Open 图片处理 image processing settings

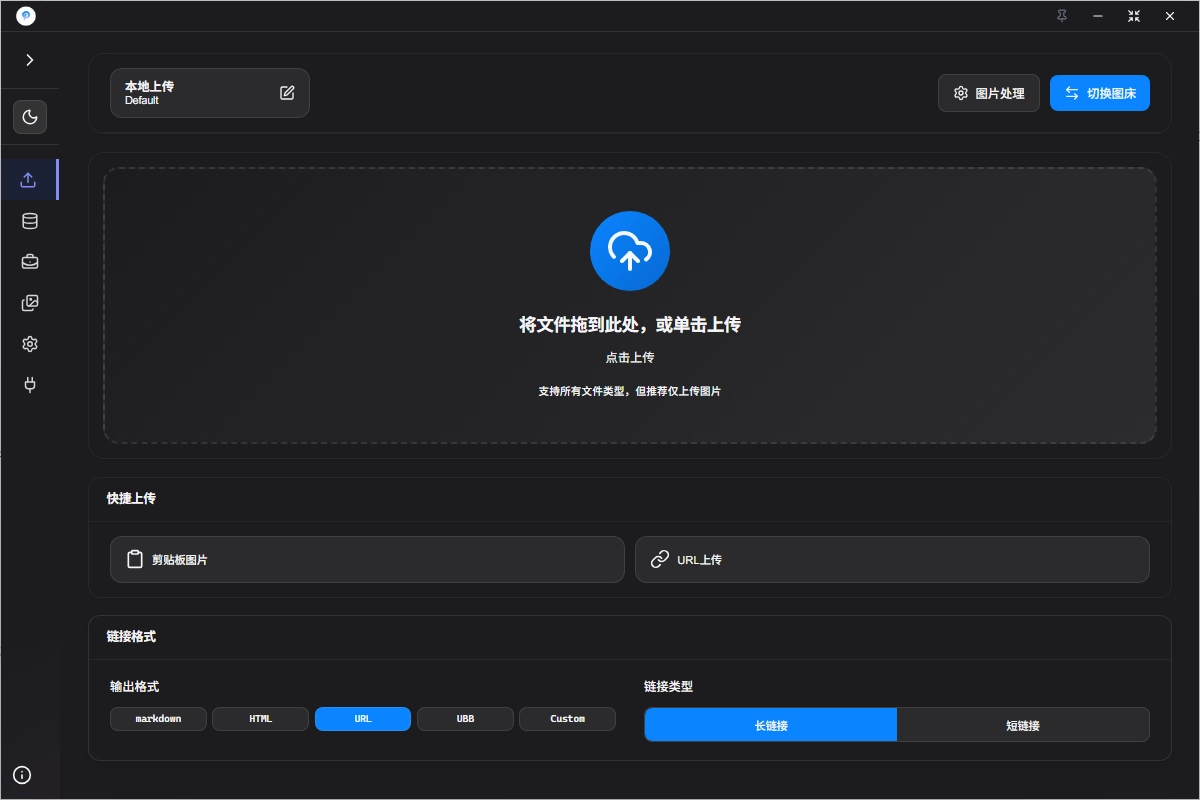click(988, 92)
